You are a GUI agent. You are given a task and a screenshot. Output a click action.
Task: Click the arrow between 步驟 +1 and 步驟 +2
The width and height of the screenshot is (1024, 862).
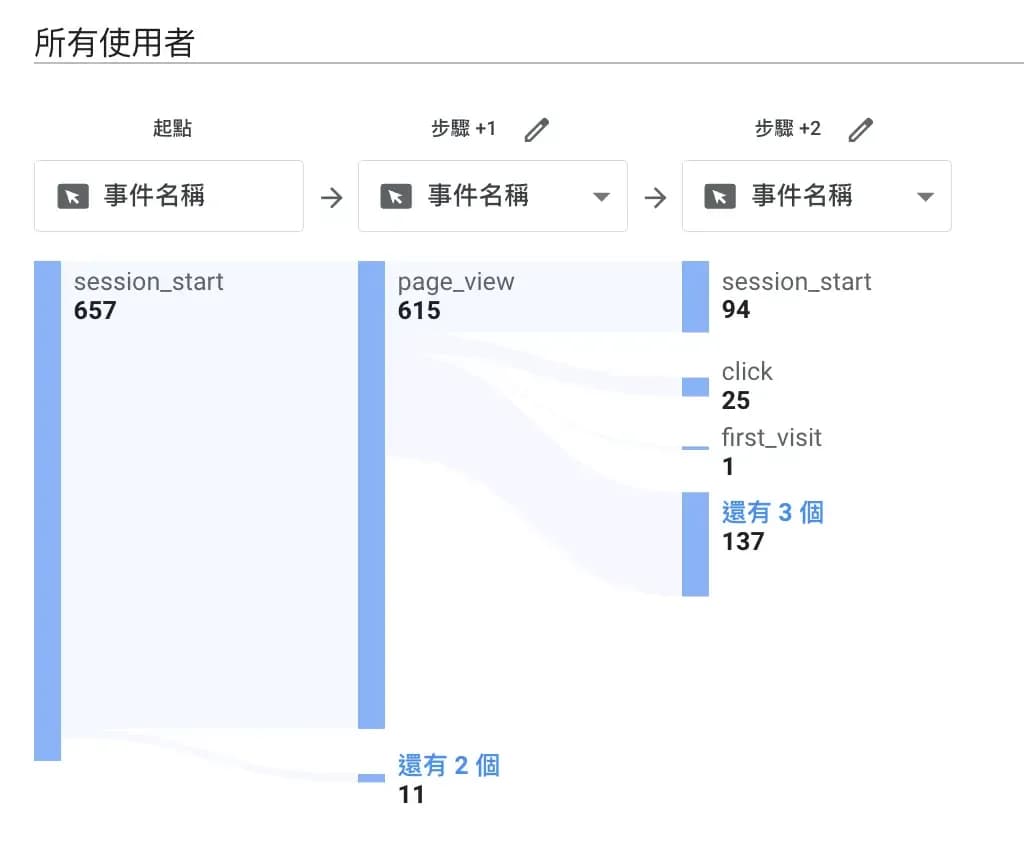(655, 198)
